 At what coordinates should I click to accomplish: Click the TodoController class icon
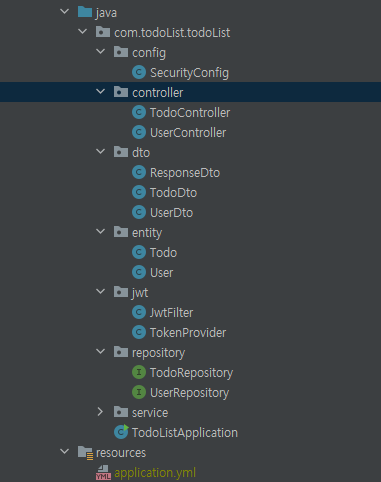coord(139,112)
